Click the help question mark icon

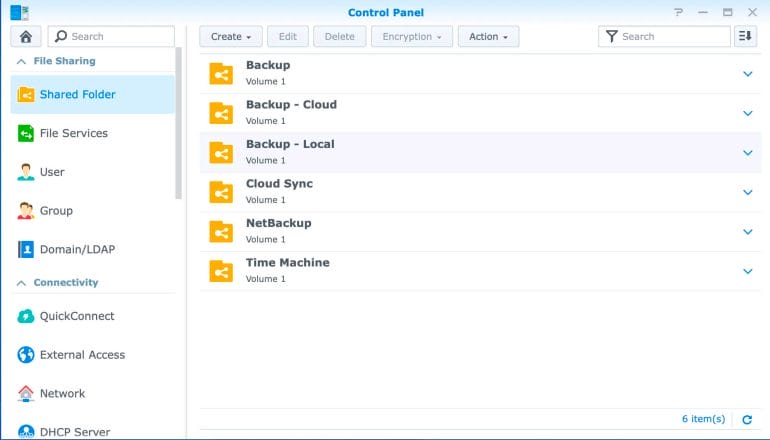click(678, 12)
